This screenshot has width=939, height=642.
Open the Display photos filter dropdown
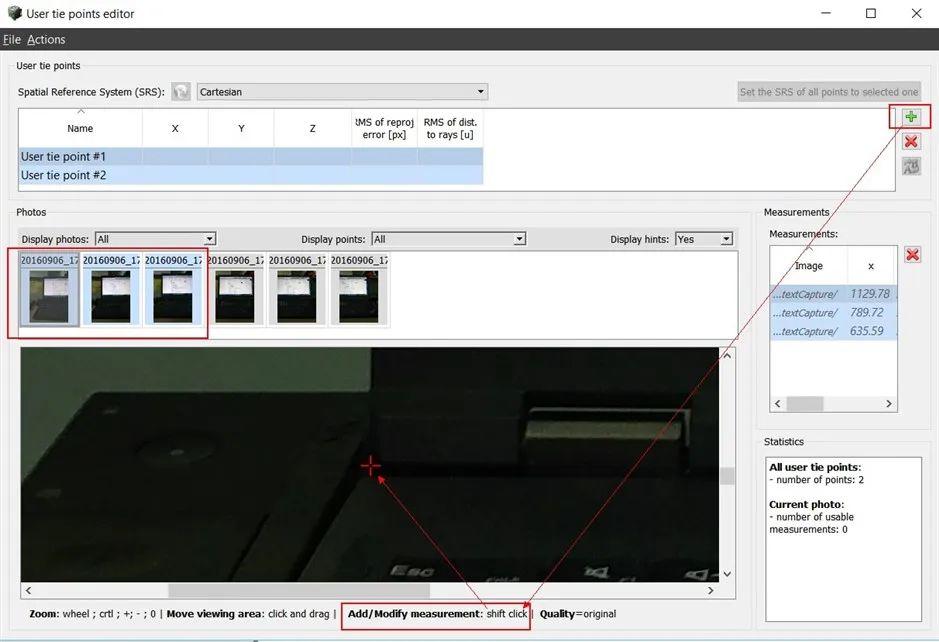pos(208,238)
